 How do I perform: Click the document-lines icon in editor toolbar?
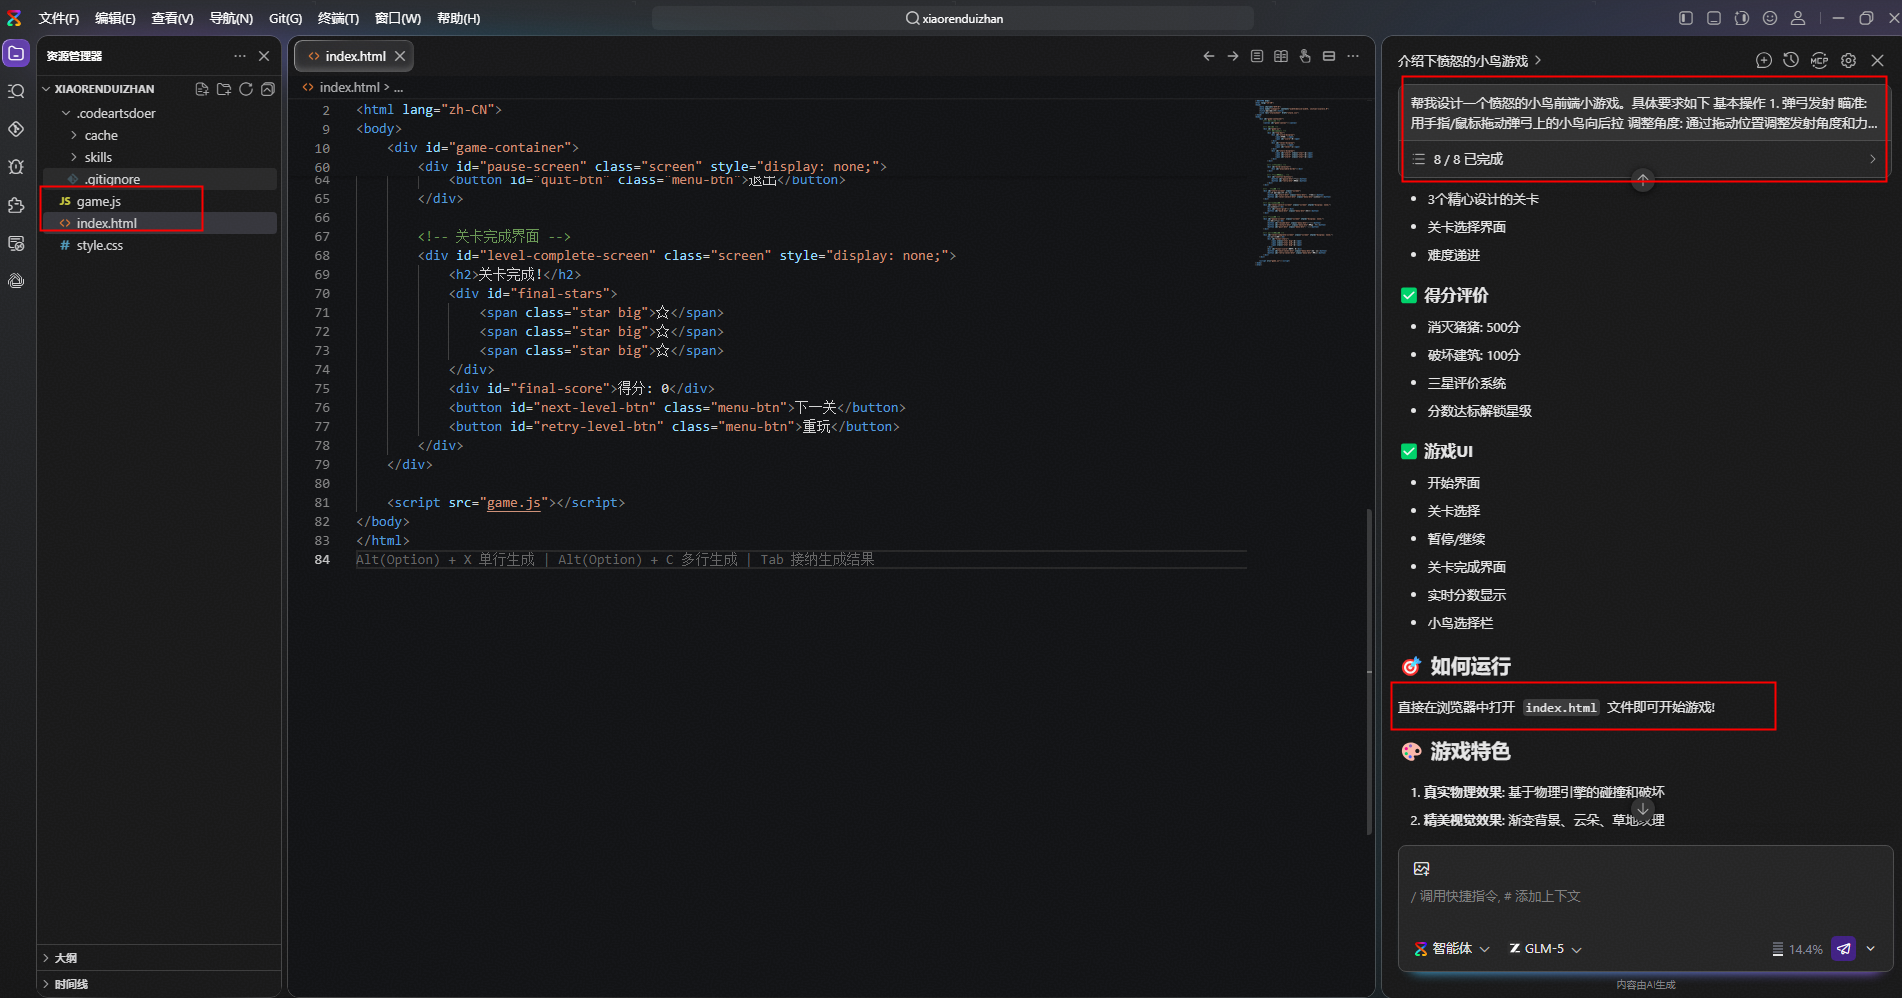coord(1257,56)
